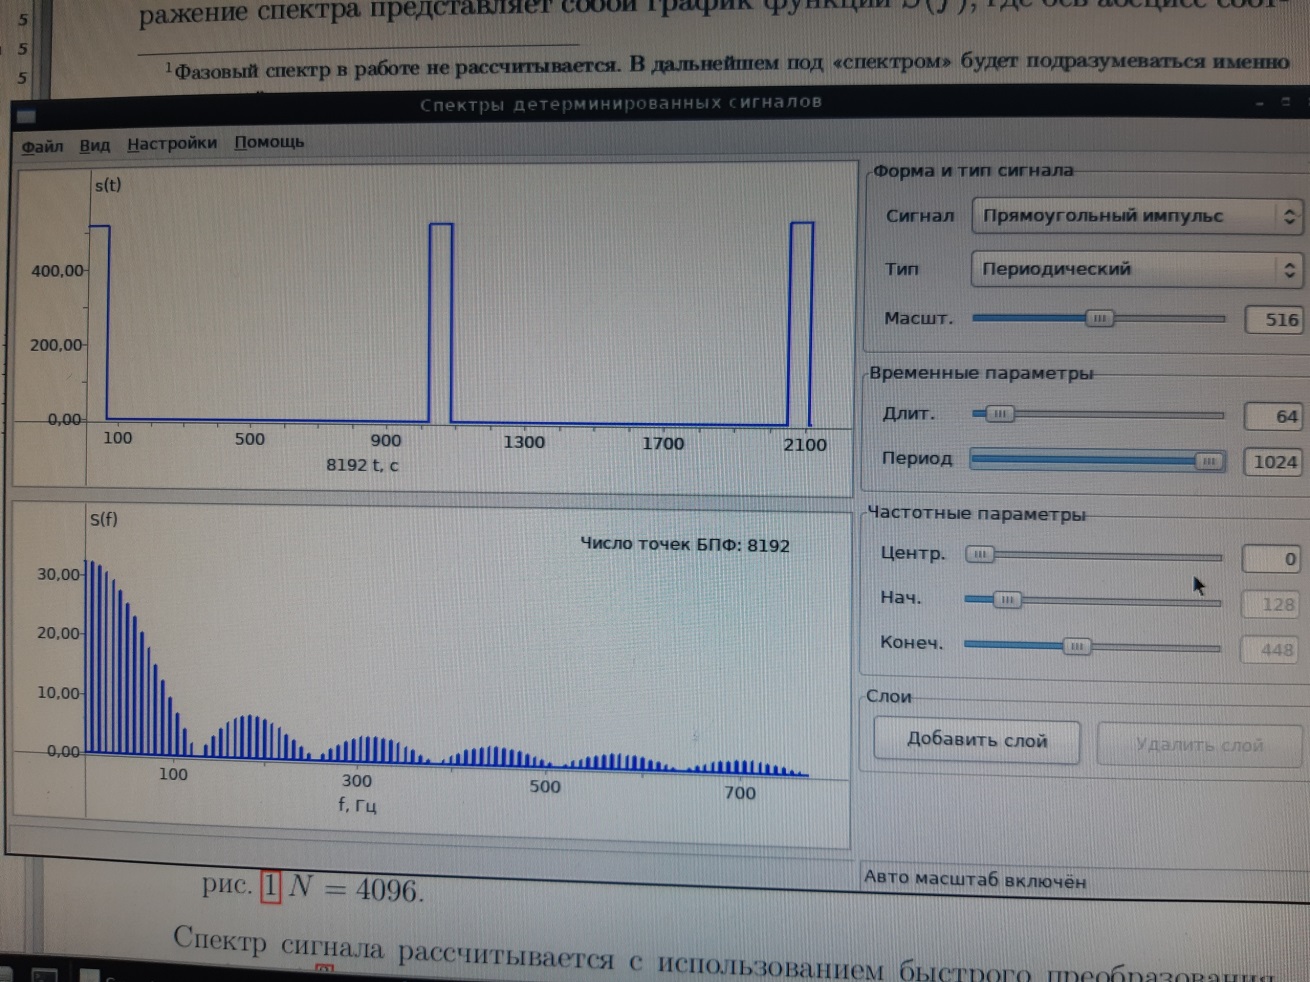Image resolution: width=1310 pixels, height=982 pixels.
Task: Open the Вид menu
Action: (95, 145)
